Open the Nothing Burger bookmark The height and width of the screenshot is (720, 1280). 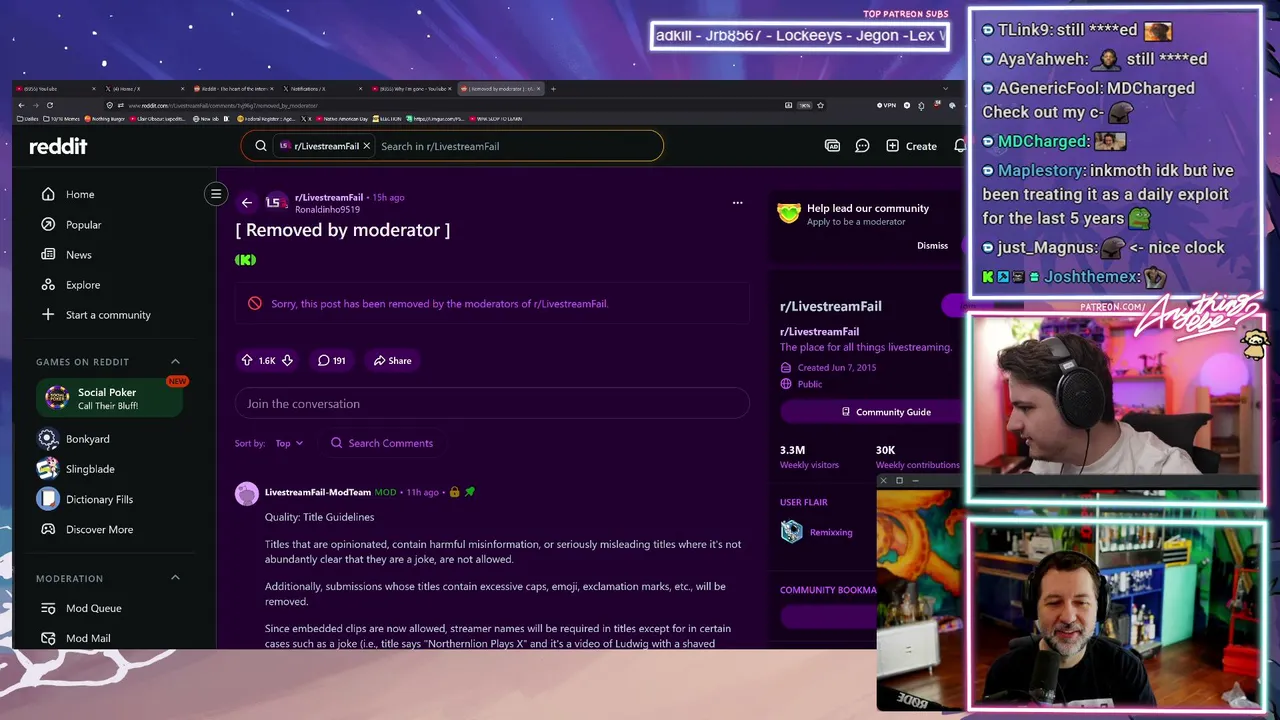[x=106, y=118]
